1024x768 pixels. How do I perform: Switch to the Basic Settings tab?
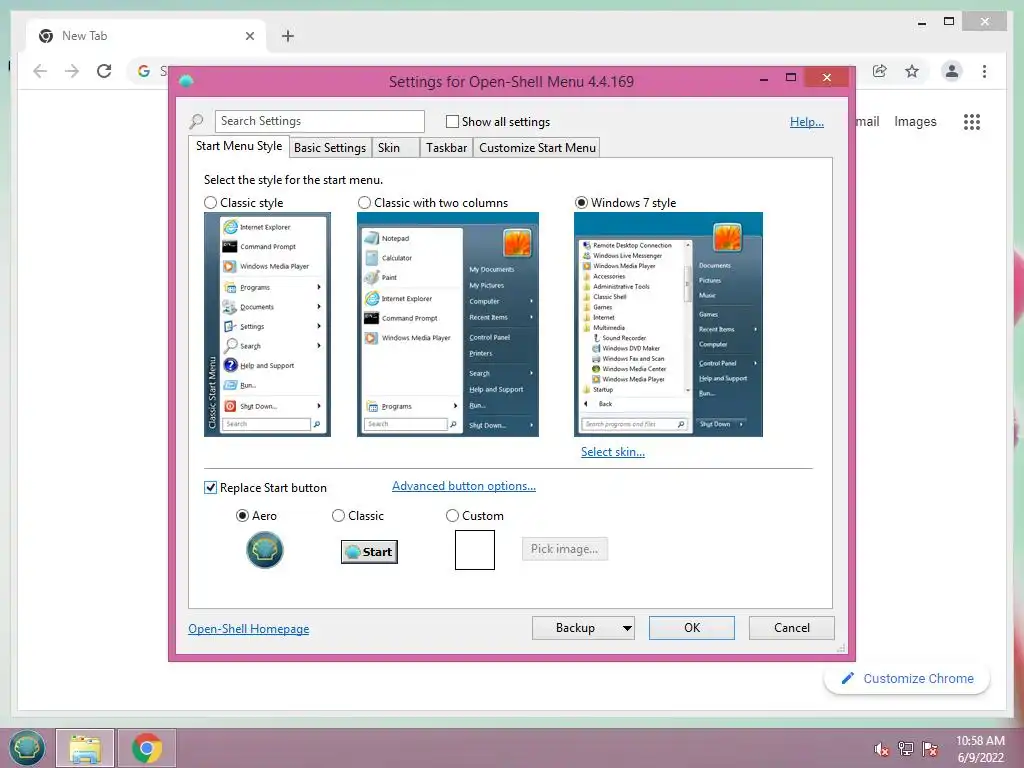coord(330,148)
